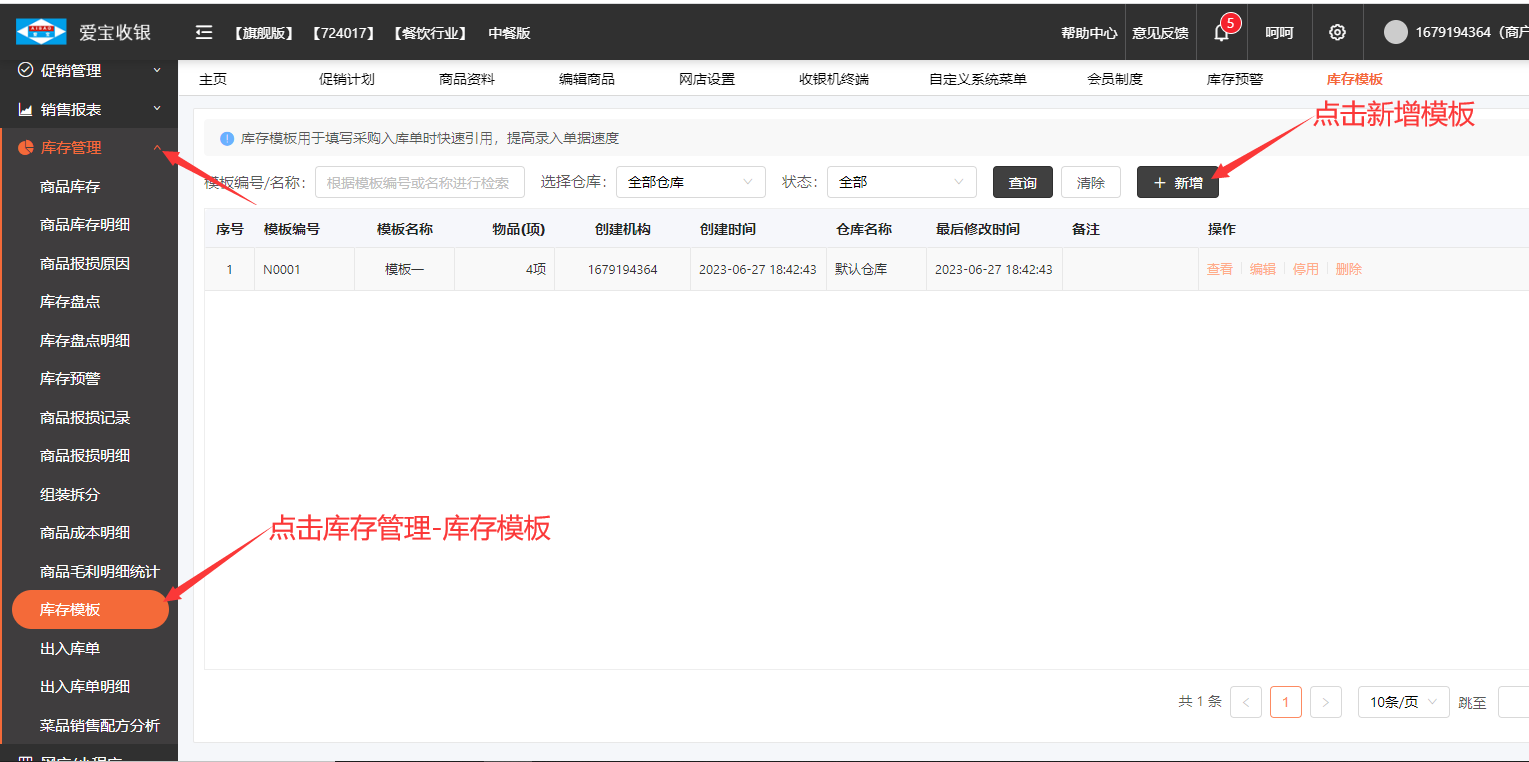The width and height of the screenshot is (1529, 762).
Task: Click 停用 link for template N0001
Action: [x=1306, y=269]
